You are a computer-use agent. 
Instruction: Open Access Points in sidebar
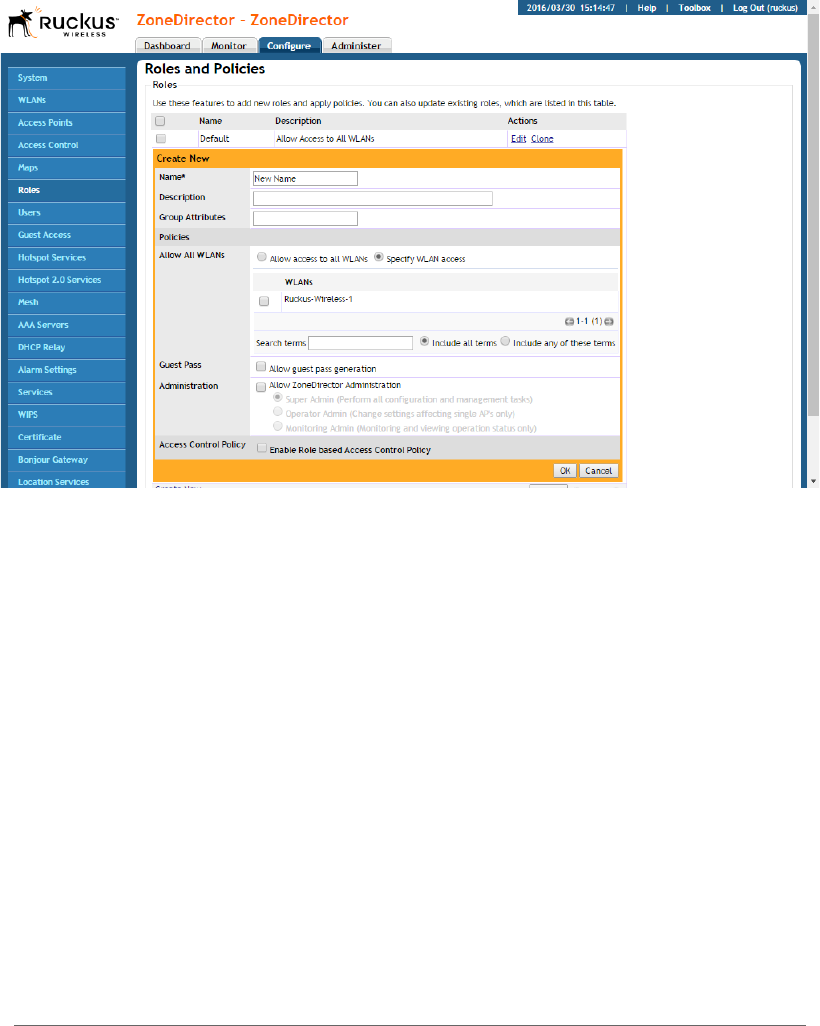click(67, 123)
